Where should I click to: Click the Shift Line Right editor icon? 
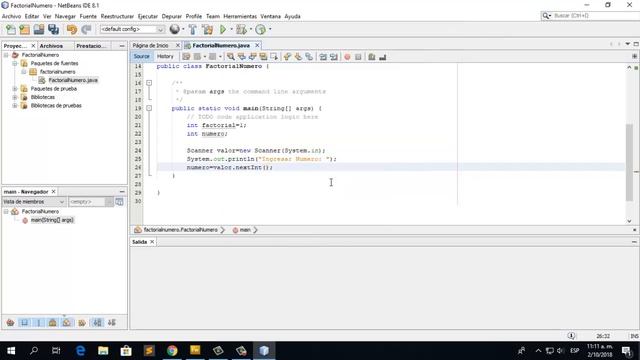[334, 57]
